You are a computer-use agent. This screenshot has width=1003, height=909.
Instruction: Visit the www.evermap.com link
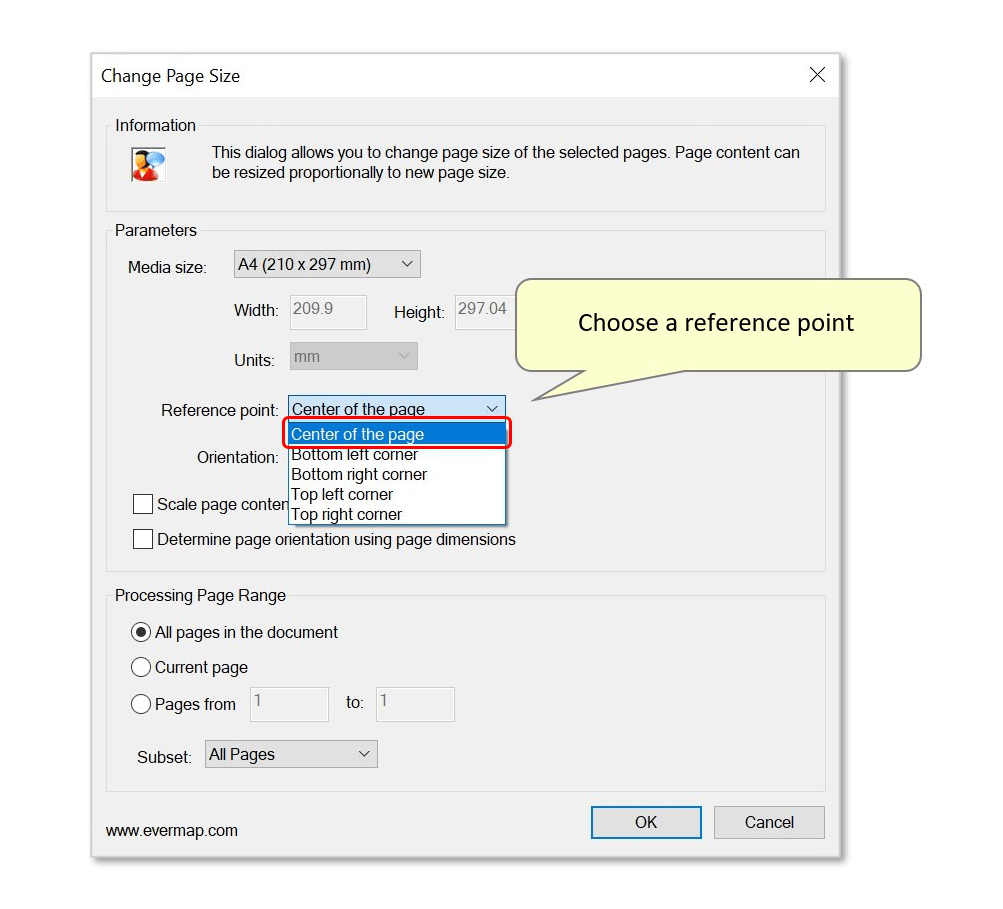point(171,830)
